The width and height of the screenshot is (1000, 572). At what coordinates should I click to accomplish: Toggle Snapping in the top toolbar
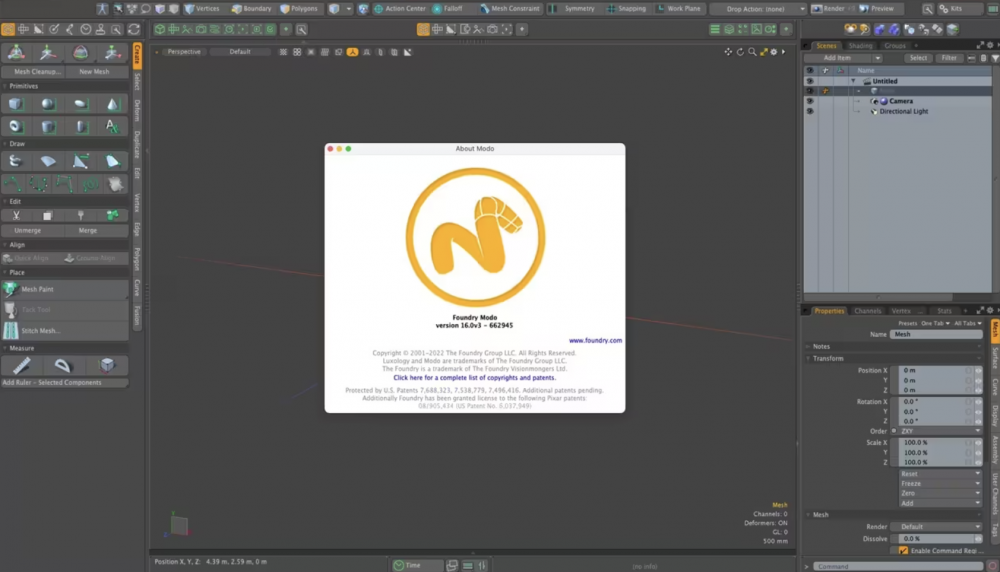(626, 9)
